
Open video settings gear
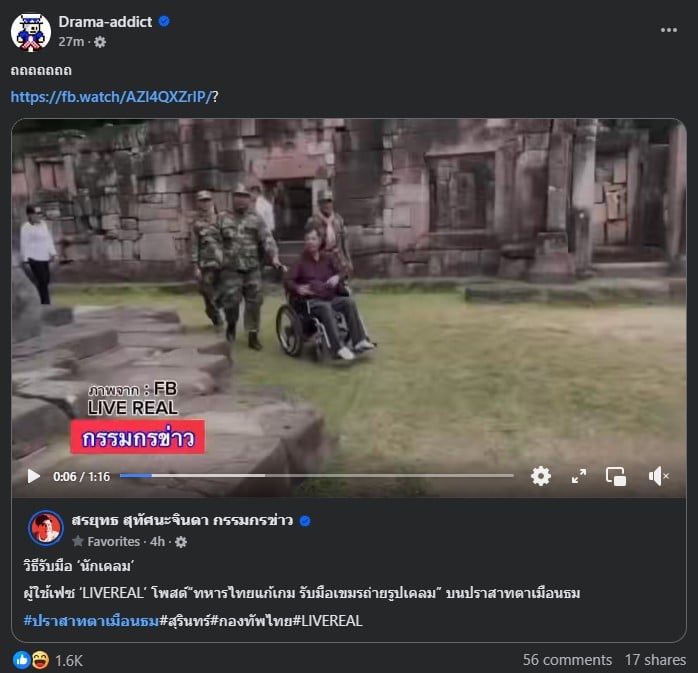541,476
